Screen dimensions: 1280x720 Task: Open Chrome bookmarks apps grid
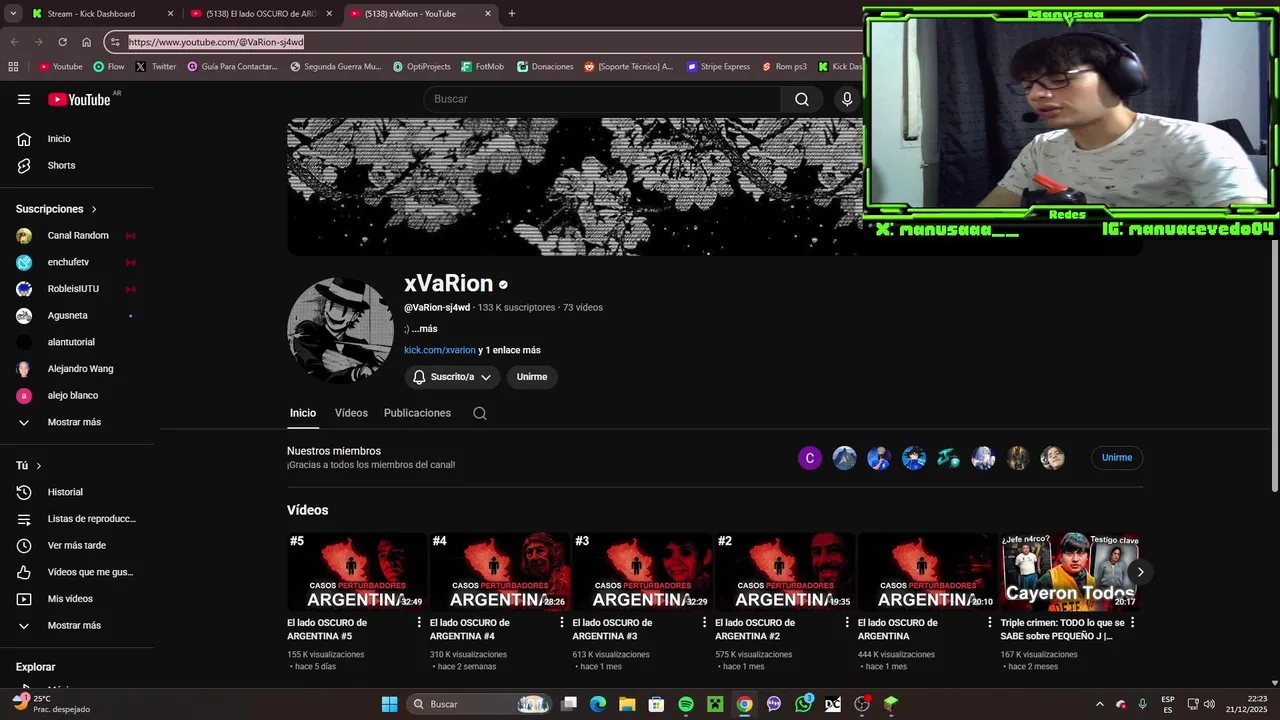click(13, 67)
